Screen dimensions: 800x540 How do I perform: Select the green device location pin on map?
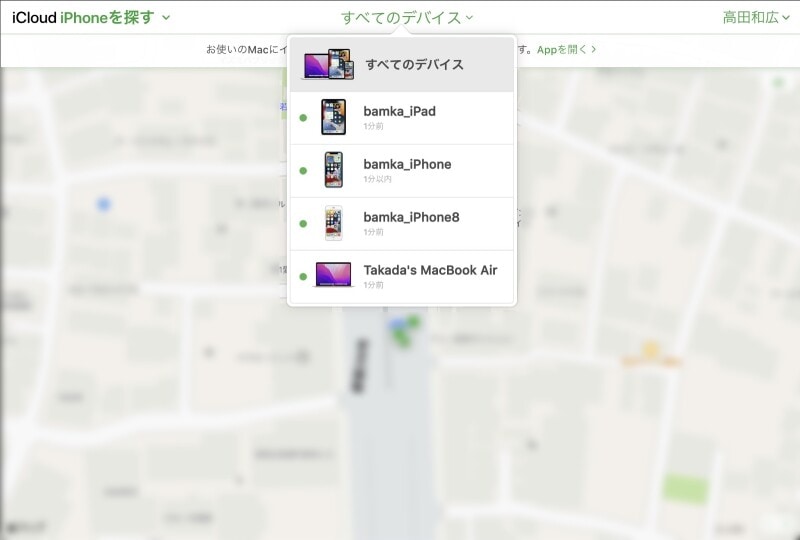coord(403,334)
